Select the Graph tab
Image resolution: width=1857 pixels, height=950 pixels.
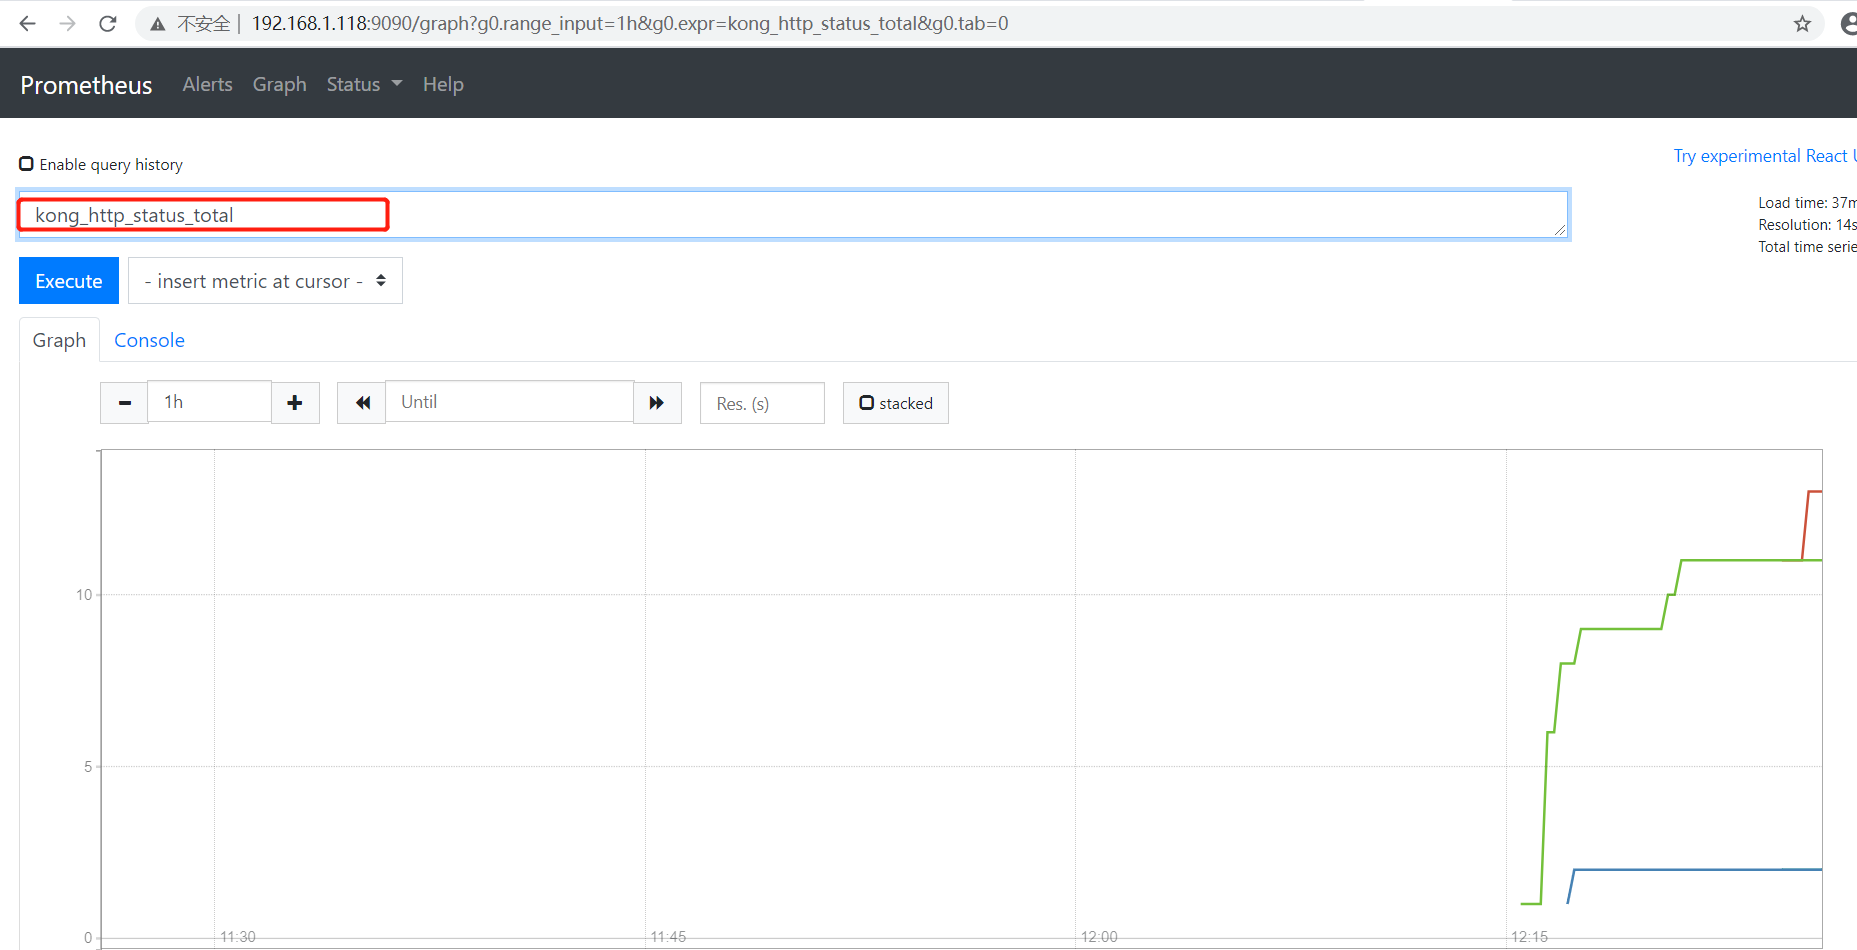59,340
